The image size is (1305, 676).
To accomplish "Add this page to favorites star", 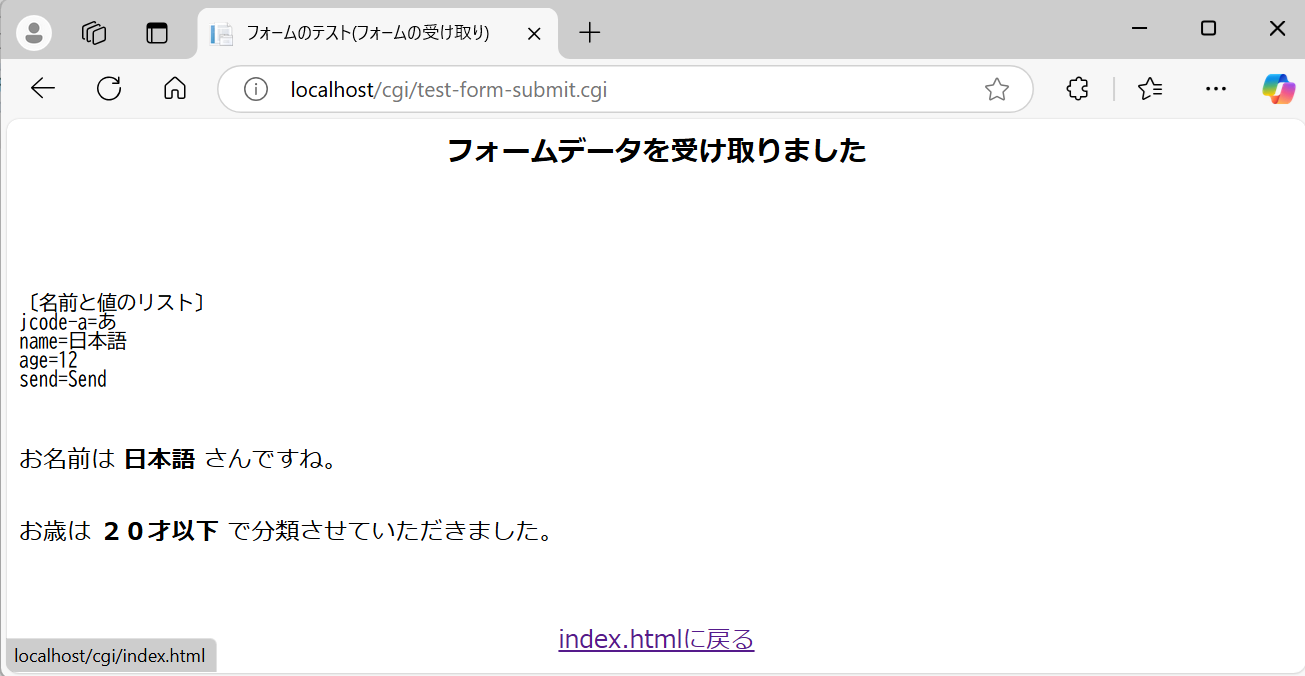I will click(996, 90).
